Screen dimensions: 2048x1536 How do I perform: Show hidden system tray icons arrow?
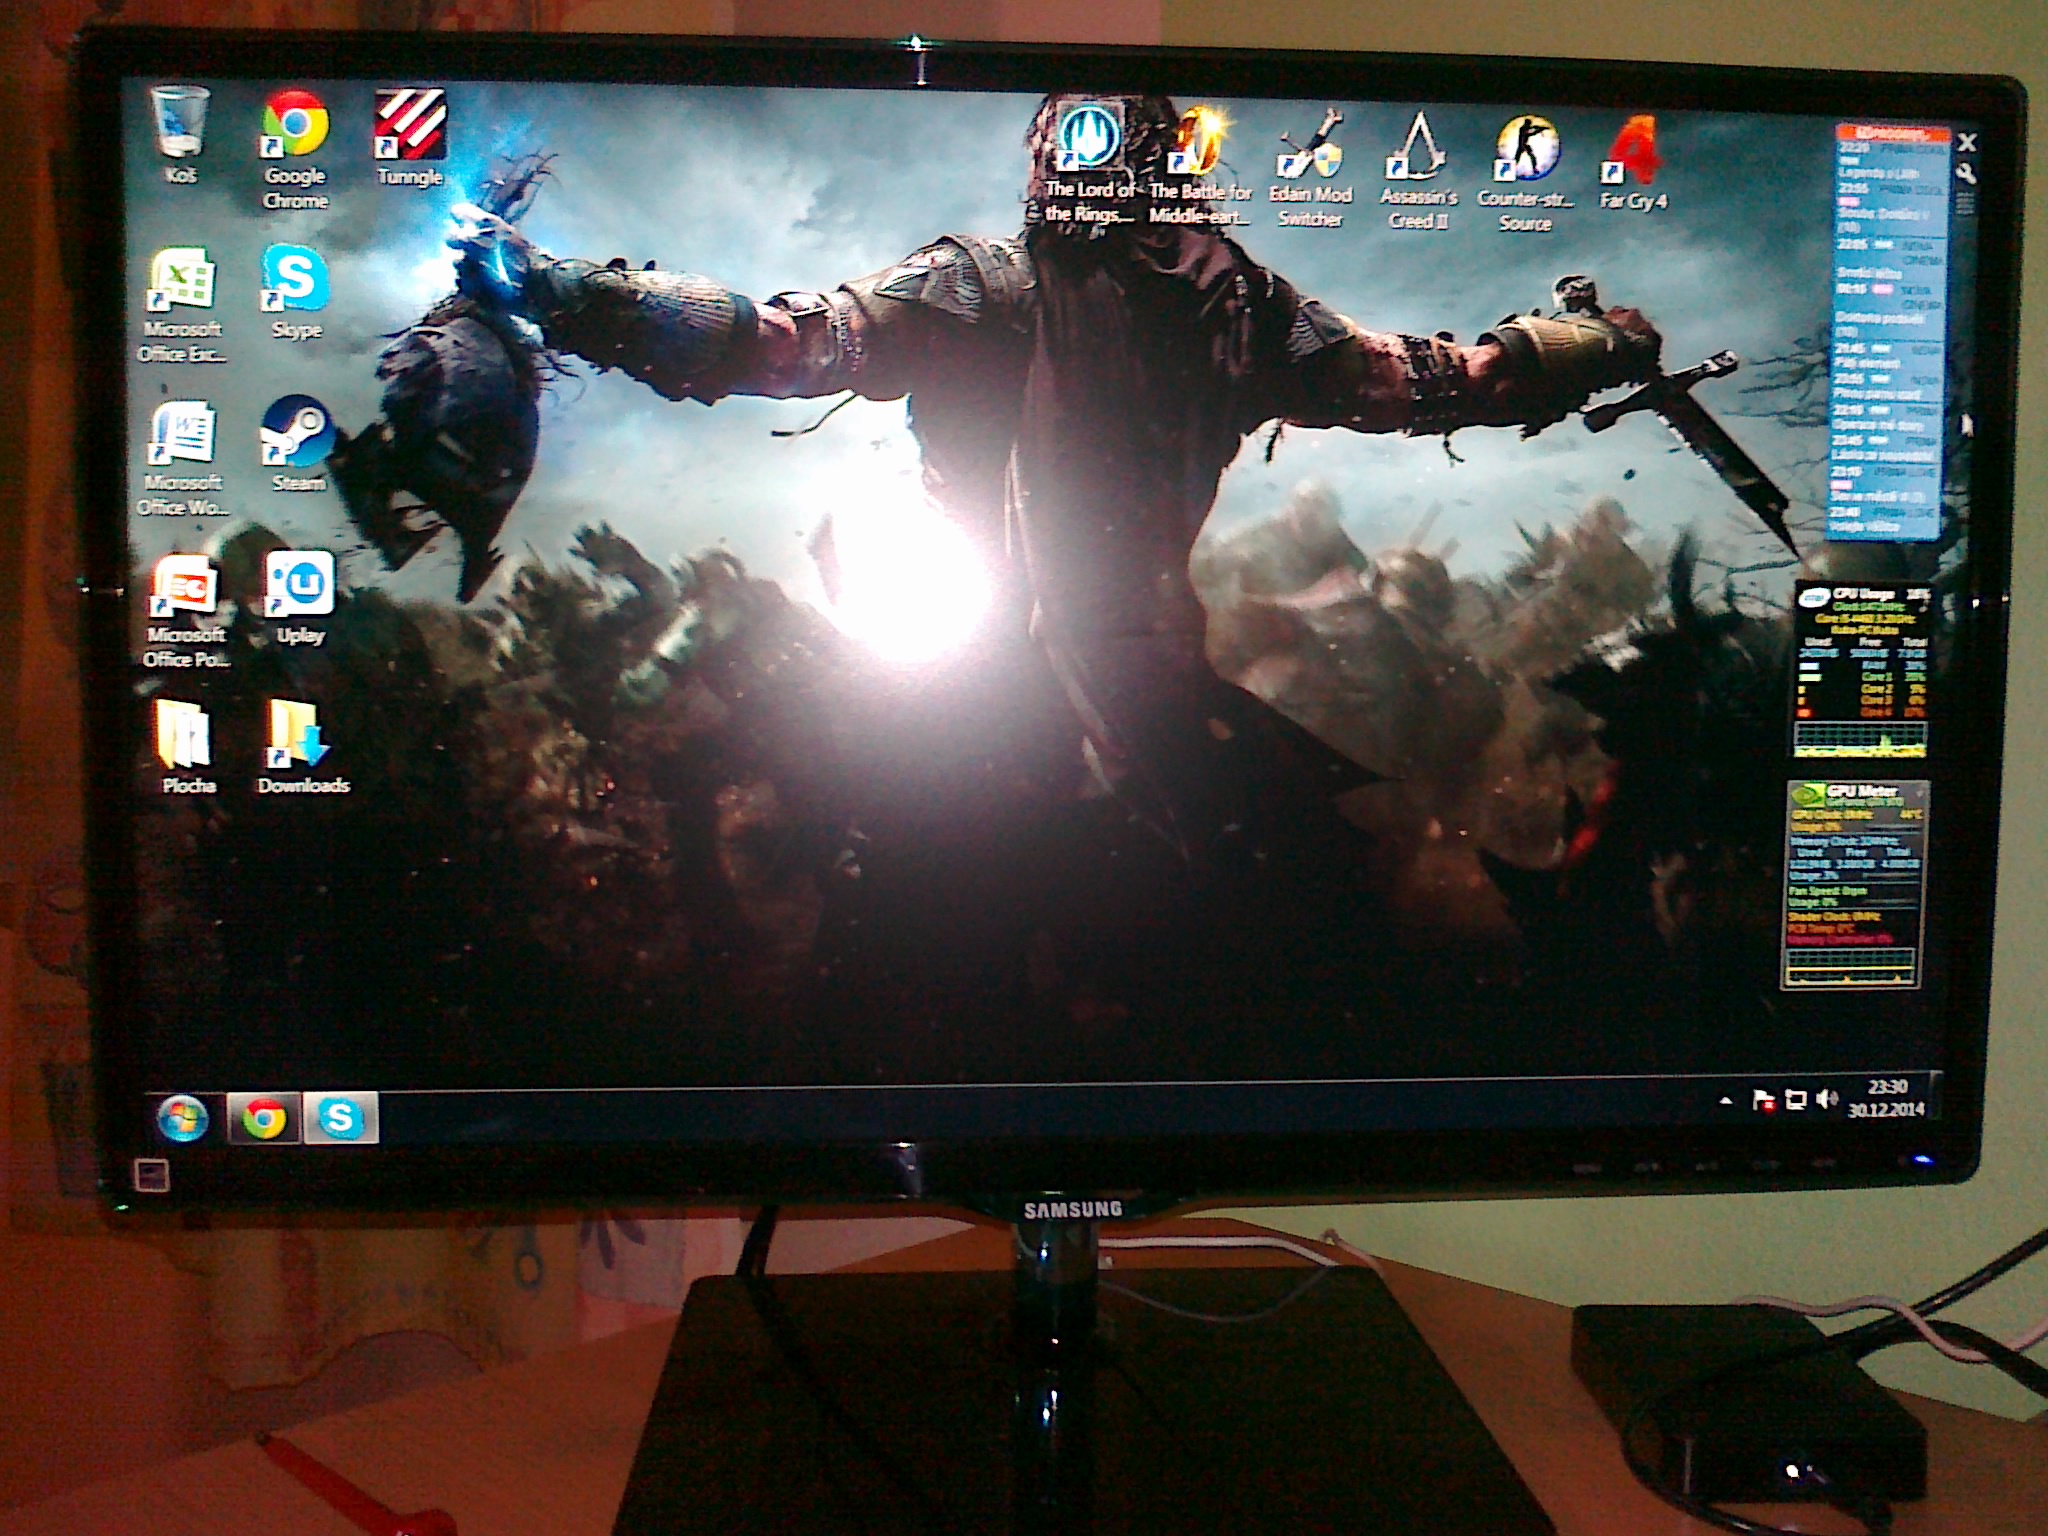click(x=1726, y=1100)
